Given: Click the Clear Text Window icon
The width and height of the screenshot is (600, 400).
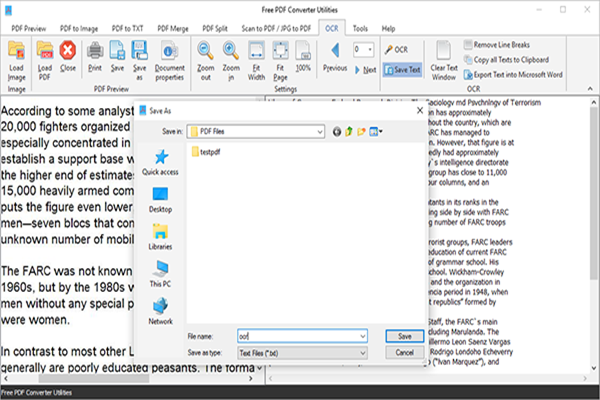Looking at the screenshot, I should [x=444, y=55].
